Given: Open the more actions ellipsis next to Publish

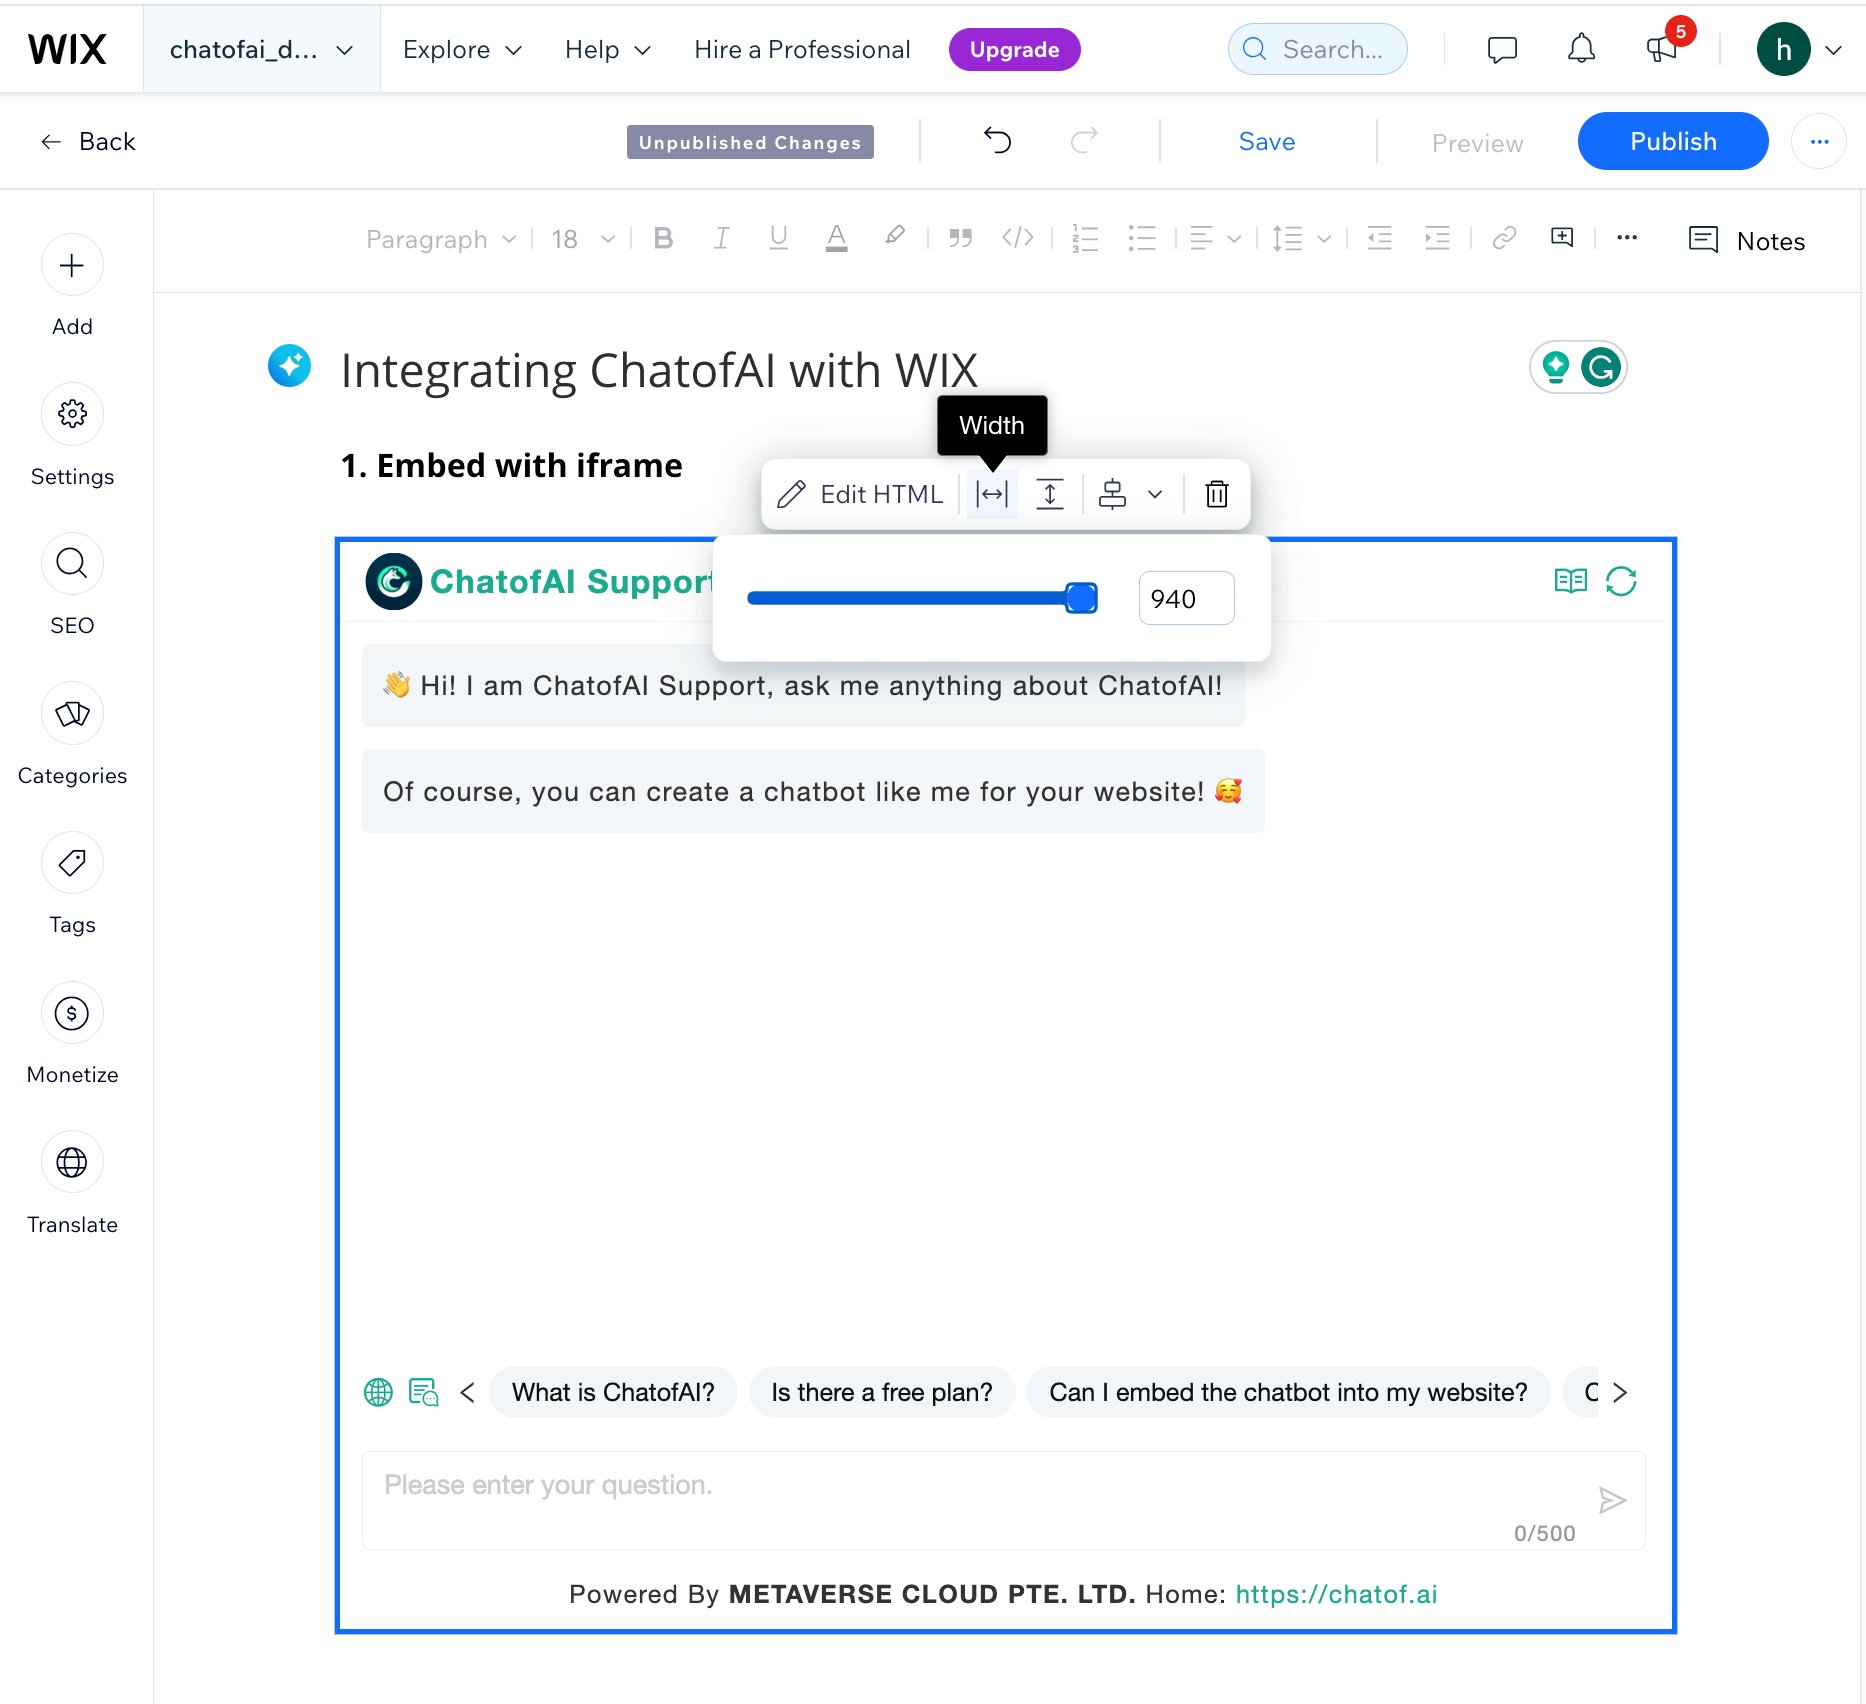Looking at the screenshot, I should tap(1819, 141).
